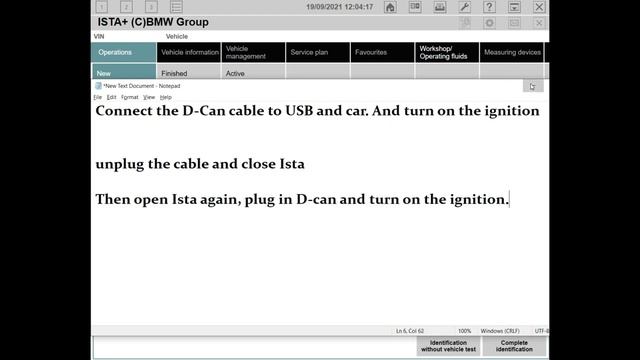Screen dimensions: 640x360
Task: Click Notepad document icon in title bar
Action: click(x=98, y=86)
